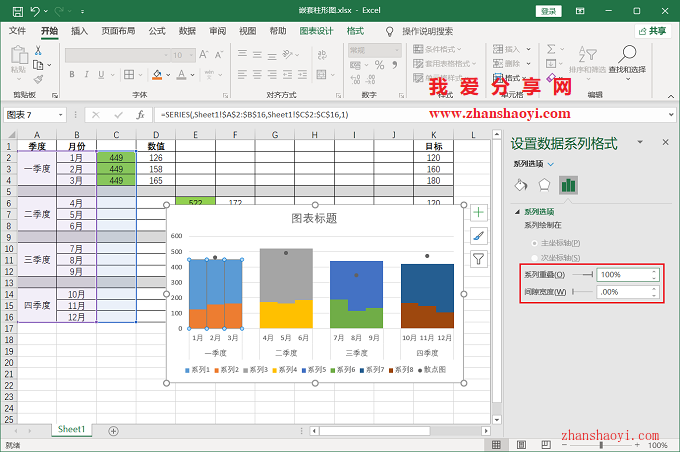Click the Insert Function fx icon
The image size is (680, 452).
140,115
